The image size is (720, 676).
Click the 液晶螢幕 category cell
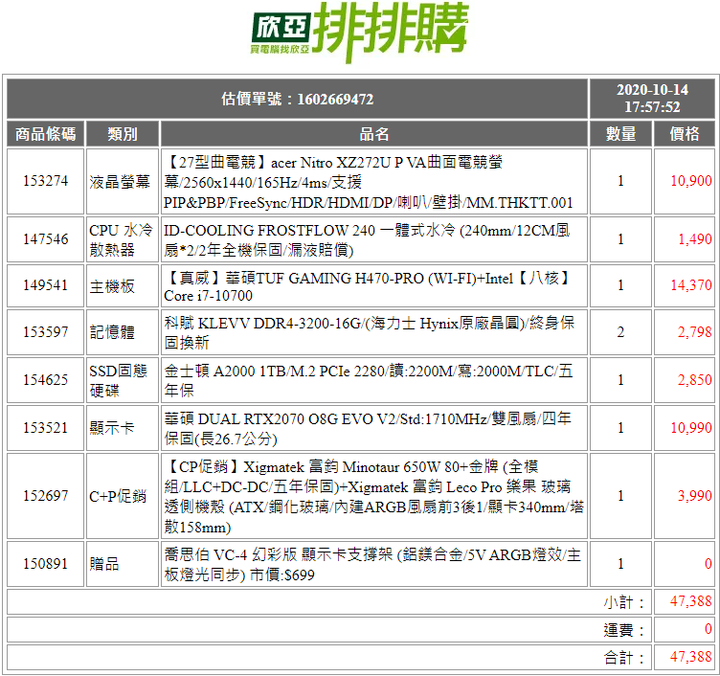(x=123, y=181)
